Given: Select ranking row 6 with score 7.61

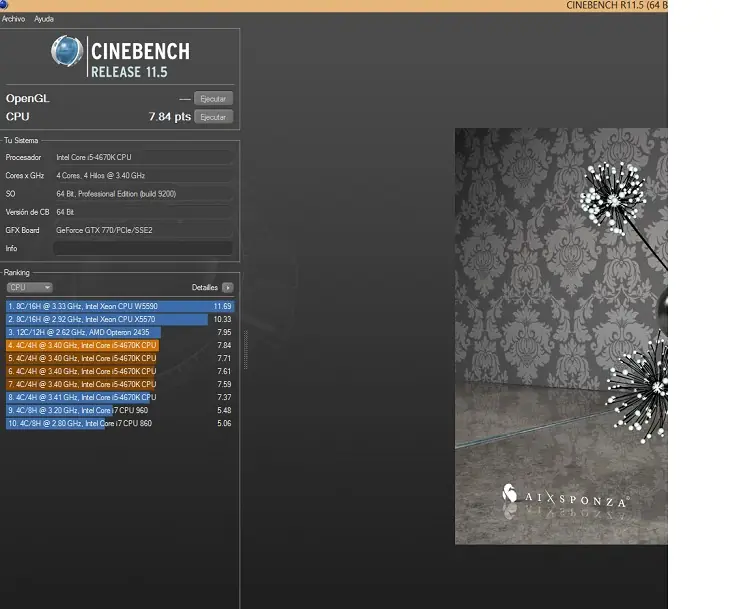Looking at the screenshot, I should pos(120,371).
